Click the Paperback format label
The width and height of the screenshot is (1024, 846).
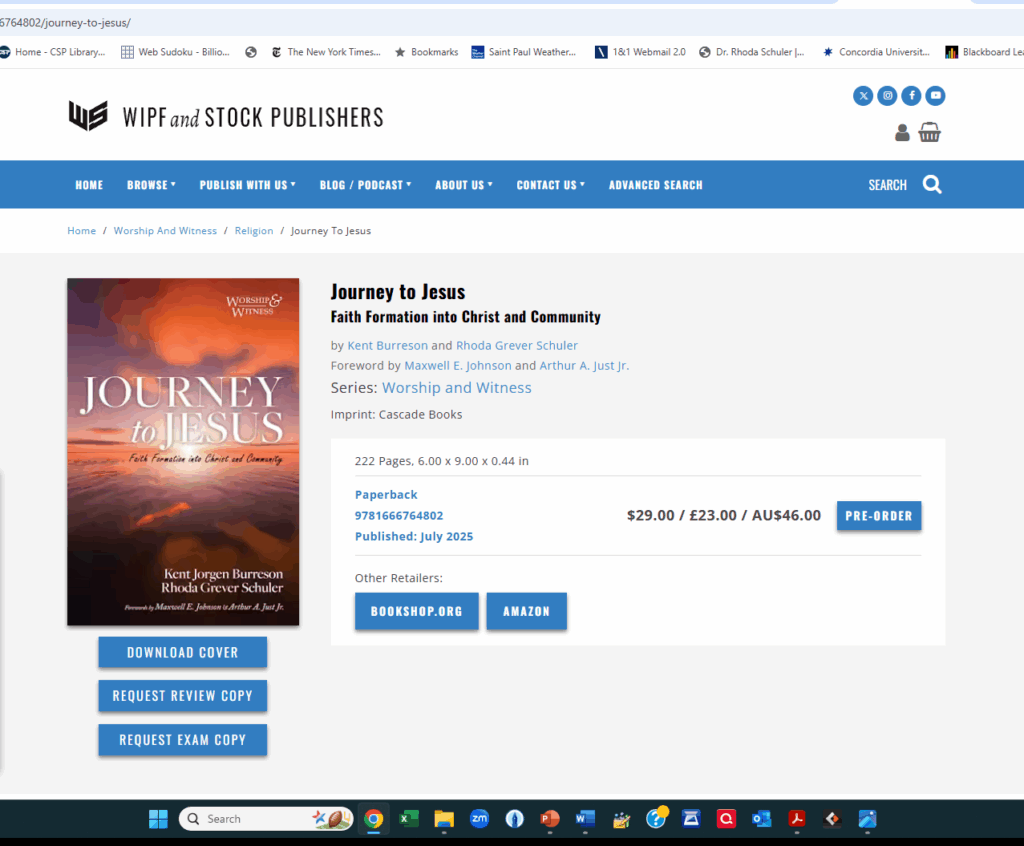(386, 495)
